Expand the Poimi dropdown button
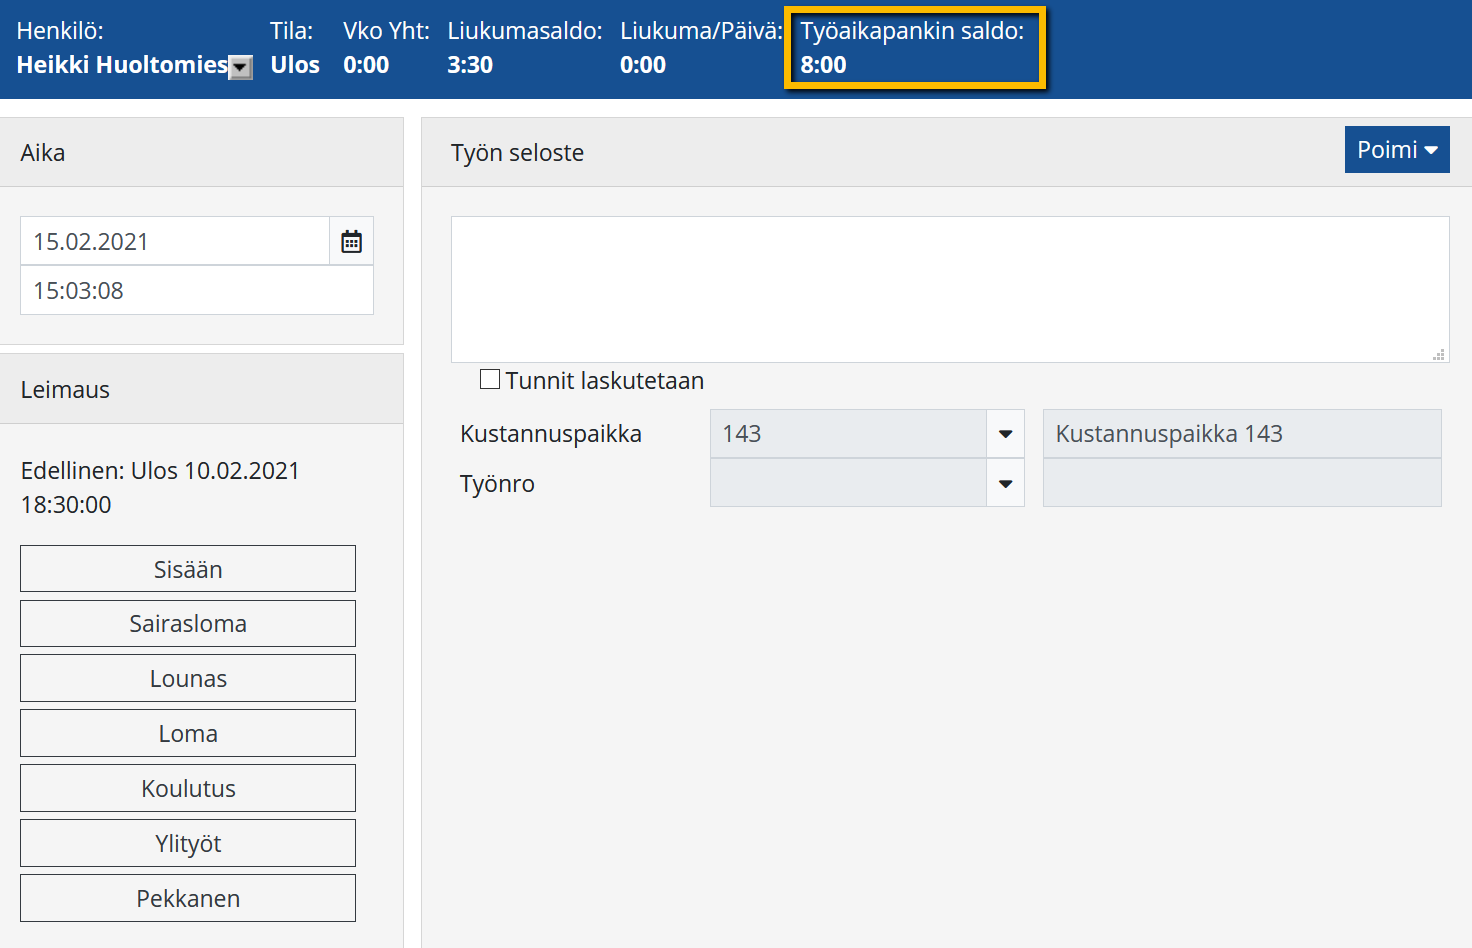 pyautogui.click(x=1396, y=150)
